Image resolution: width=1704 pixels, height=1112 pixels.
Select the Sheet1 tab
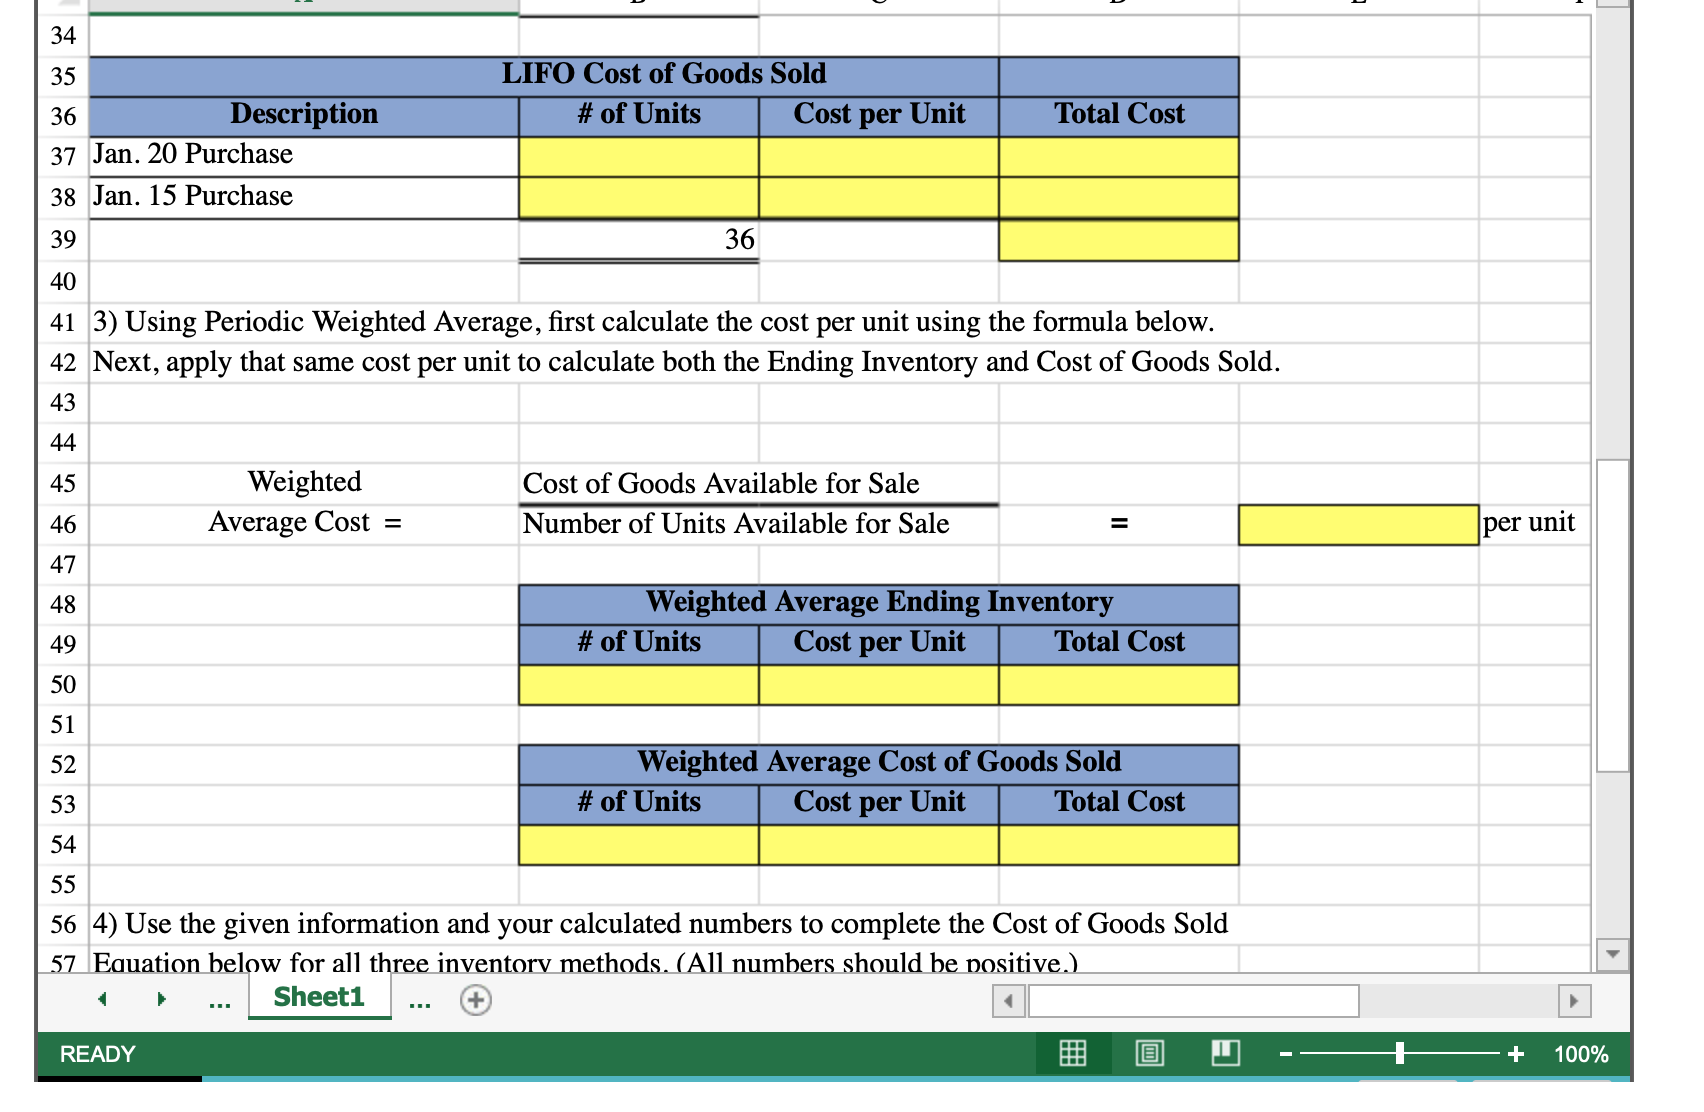point(318,996)
